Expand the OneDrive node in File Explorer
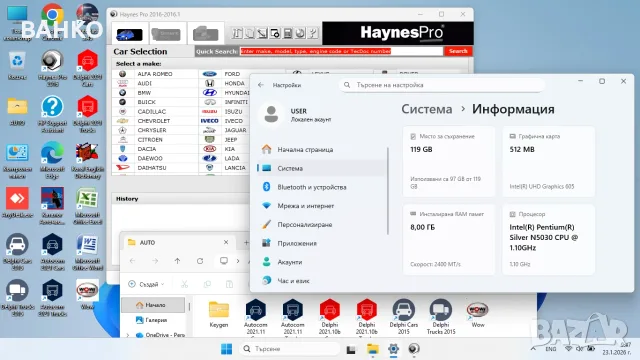The width and height of the screenshot is (640, 360). pyautogui.click(x=128, y=335)
